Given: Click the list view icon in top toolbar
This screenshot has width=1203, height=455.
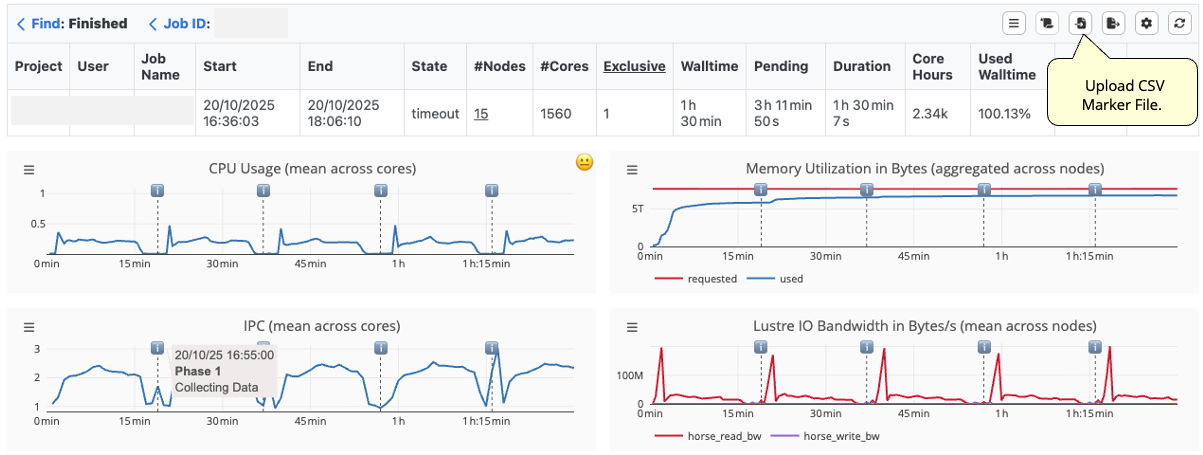Looking at the screenshot, I should [x=1014, y=23].
